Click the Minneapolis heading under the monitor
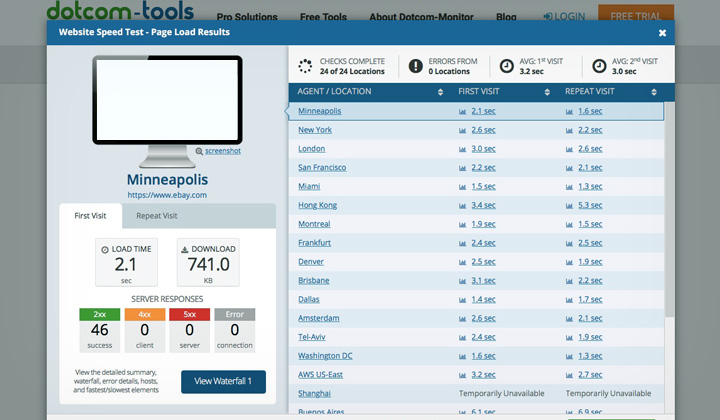720x420 pixels. click(167, 179)
